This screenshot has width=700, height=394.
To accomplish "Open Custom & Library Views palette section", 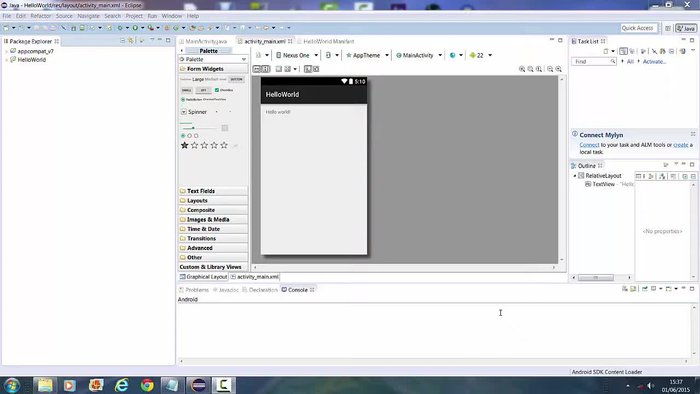I will click(x=213, y=267).
